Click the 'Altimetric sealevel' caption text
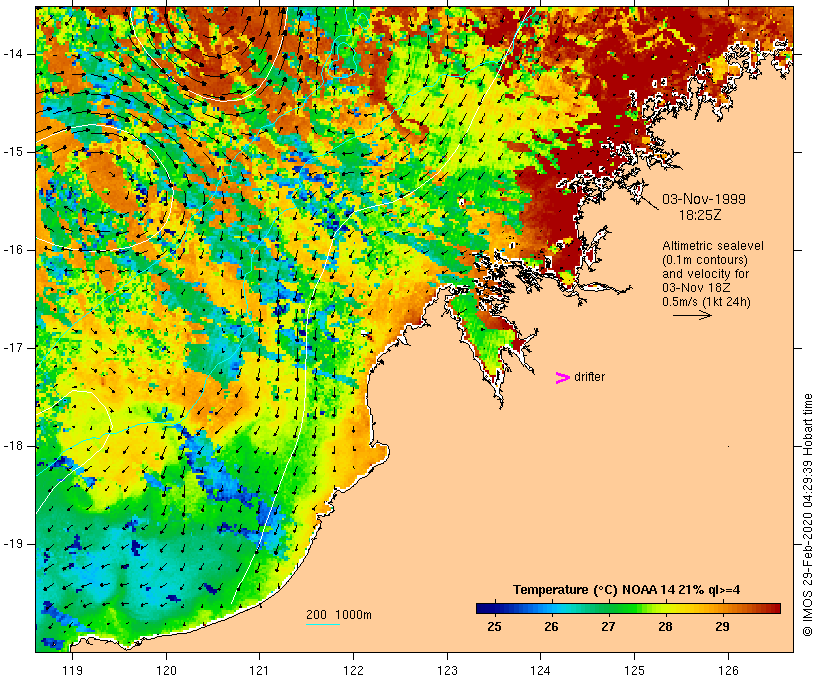 (x=713, y=246)
